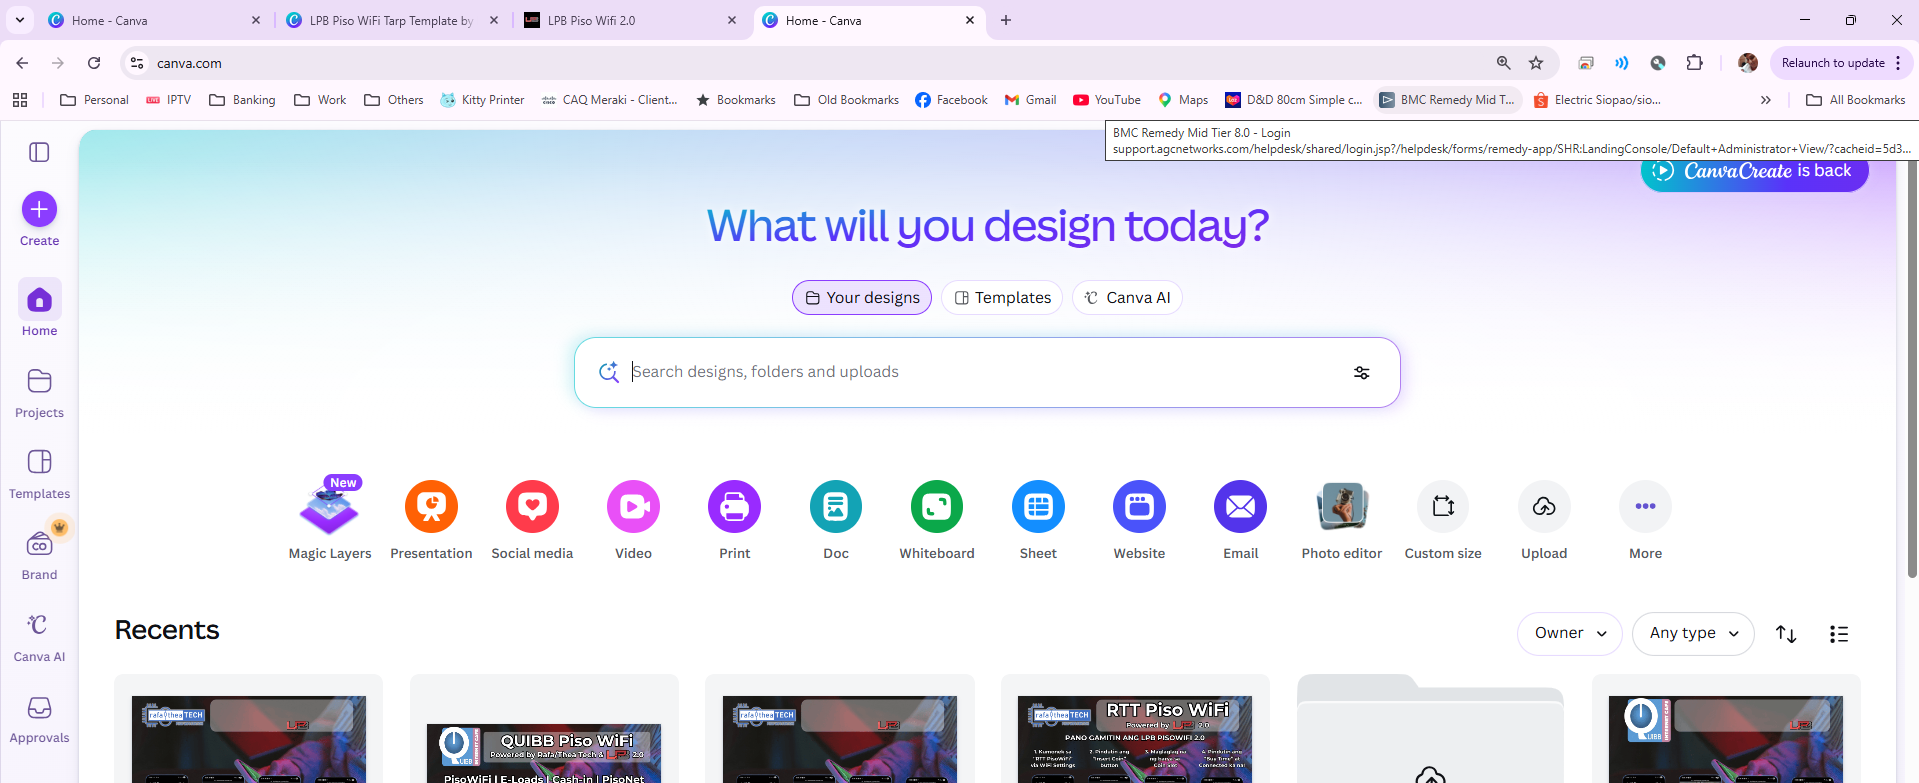Switch Recents to list view
This screenshot has height=783, width=1919.
pyautogui.click(x=1838, y=634)
